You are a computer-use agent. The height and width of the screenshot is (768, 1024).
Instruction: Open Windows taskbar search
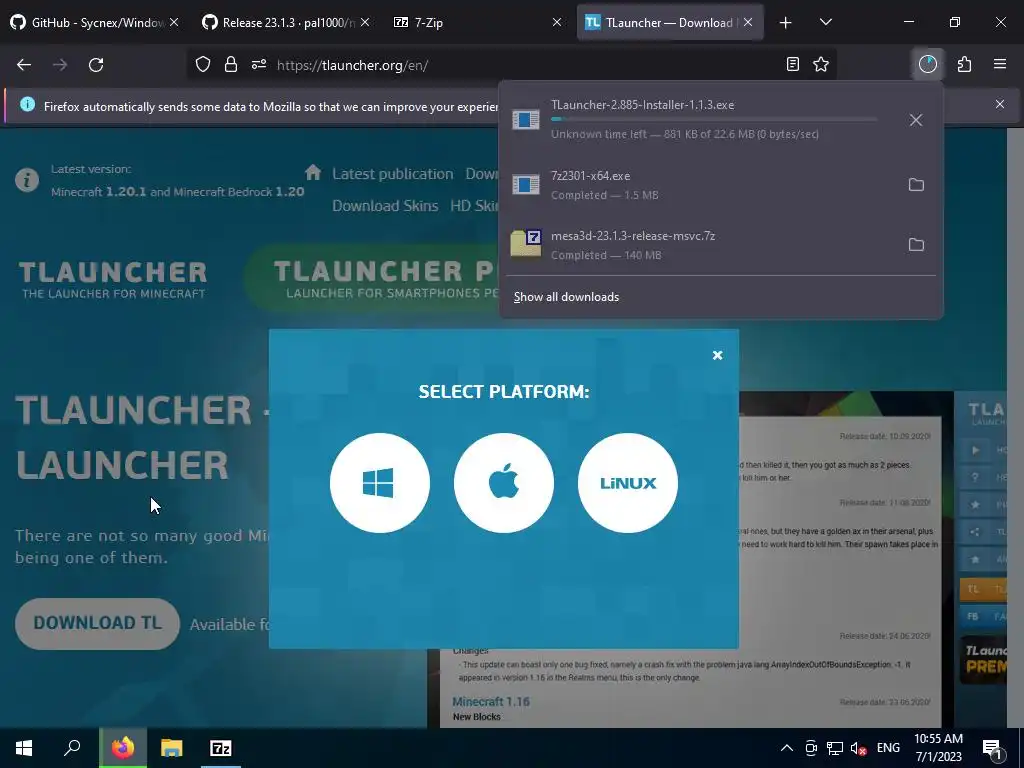click(72, 748)
